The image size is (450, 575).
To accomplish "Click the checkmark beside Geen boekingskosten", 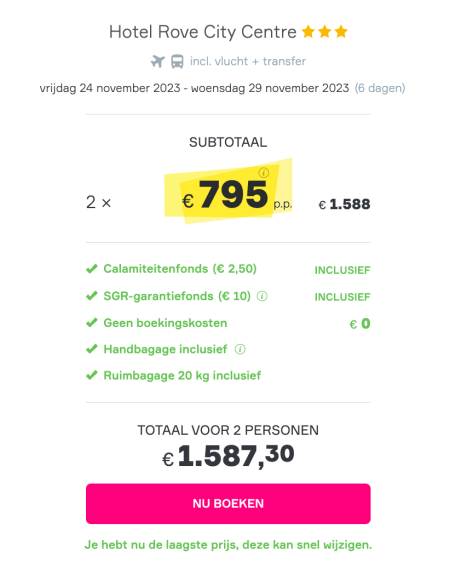I will [92, 323].
